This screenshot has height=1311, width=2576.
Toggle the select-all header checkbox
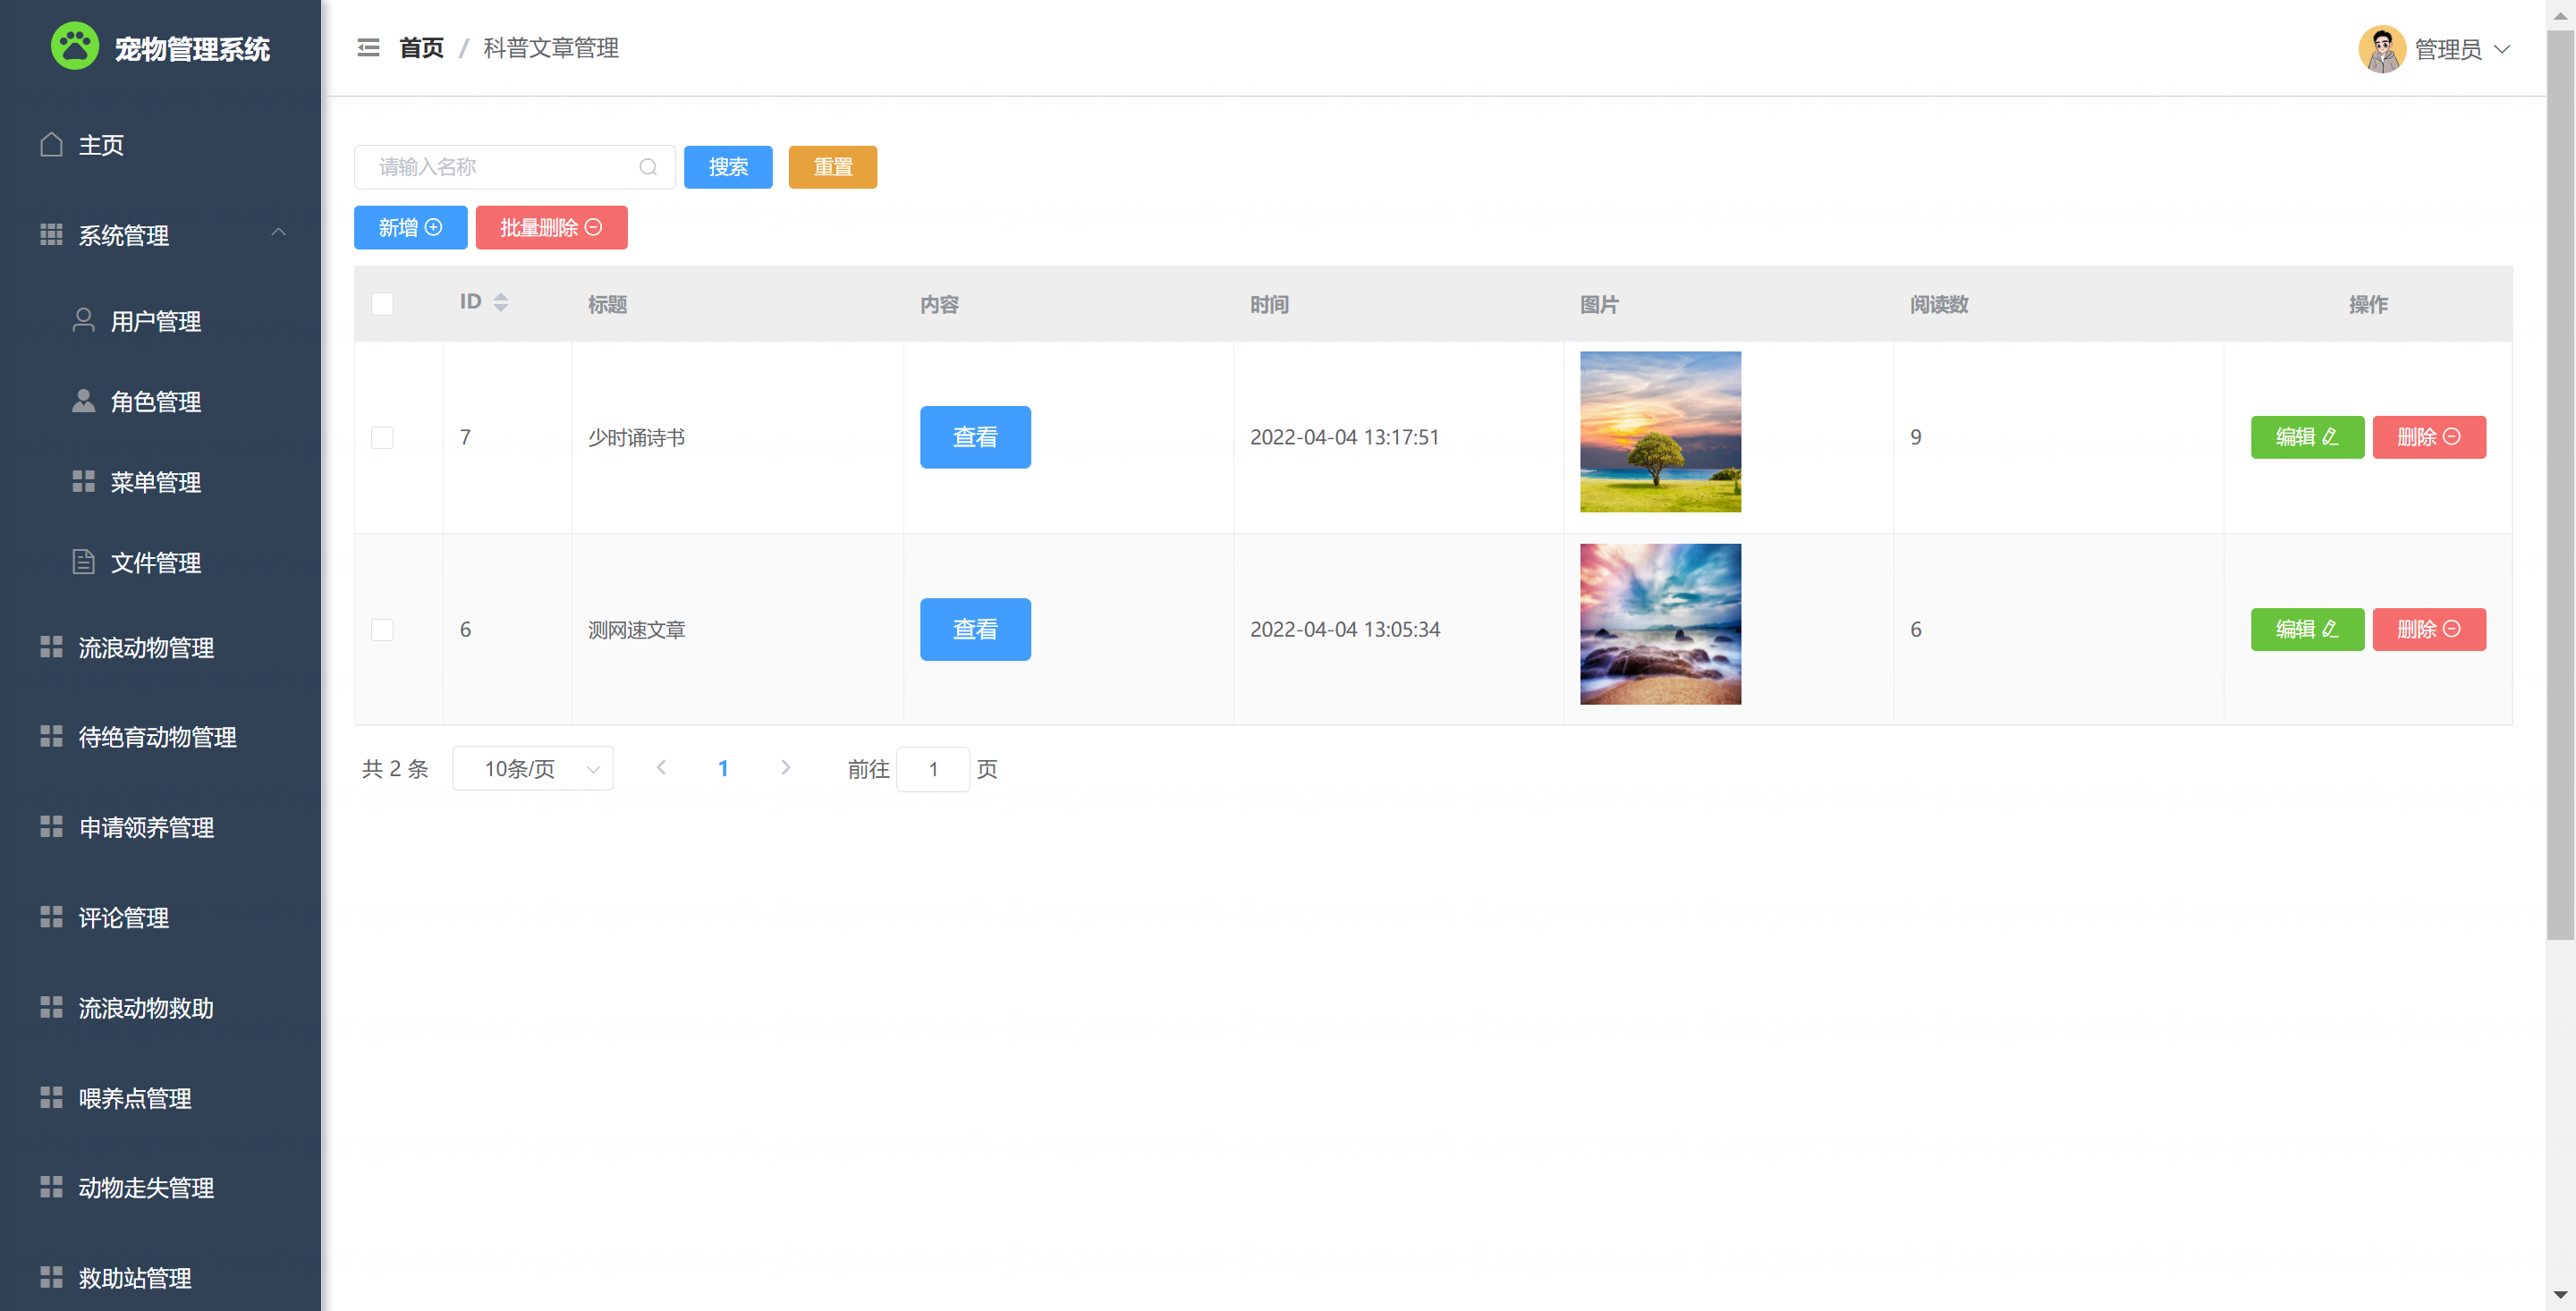pyautogui.click(x=382, y=304)
